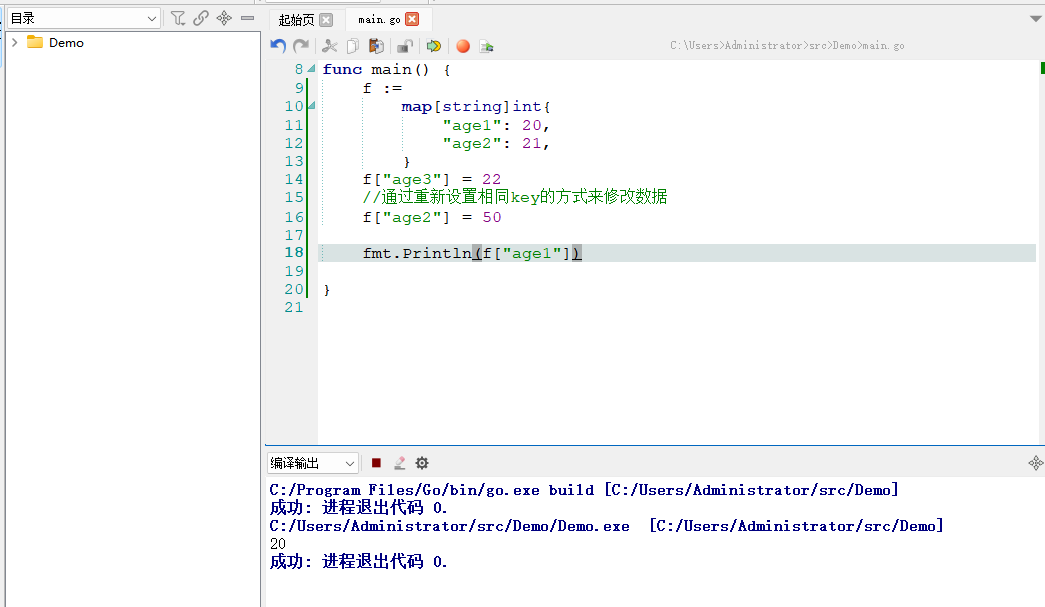
Task: Toggle breakpoint with the red circle icon
Action: click(463, 46)
